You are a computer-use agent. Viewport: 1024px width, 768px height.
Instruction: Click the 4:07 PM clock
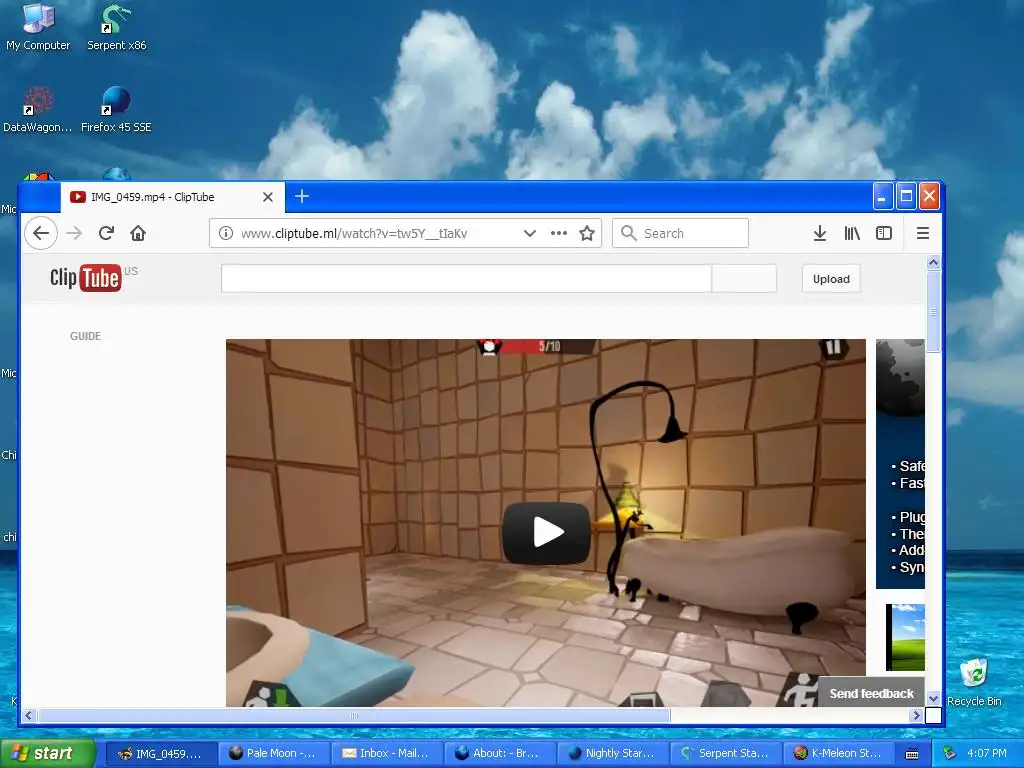tap(987, 753)
